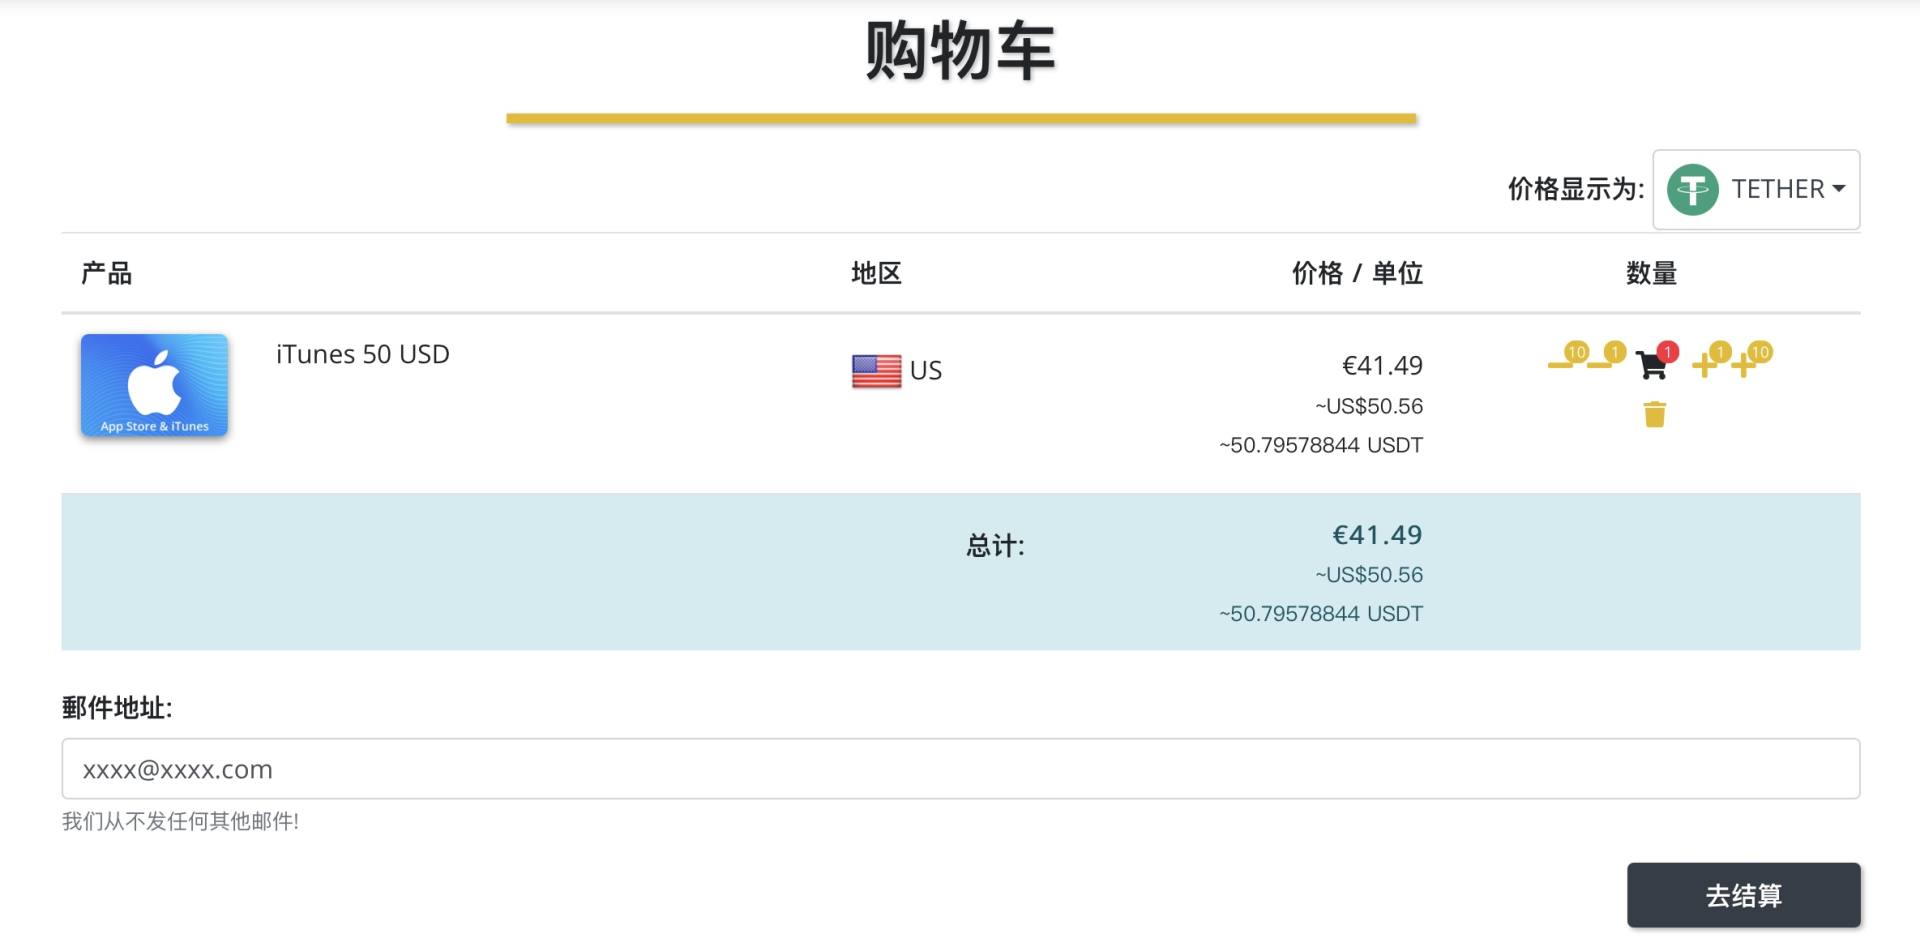Select the ~50.79578844 USDT total price
Screen dimensions: 1920x947
(1320, 613)
